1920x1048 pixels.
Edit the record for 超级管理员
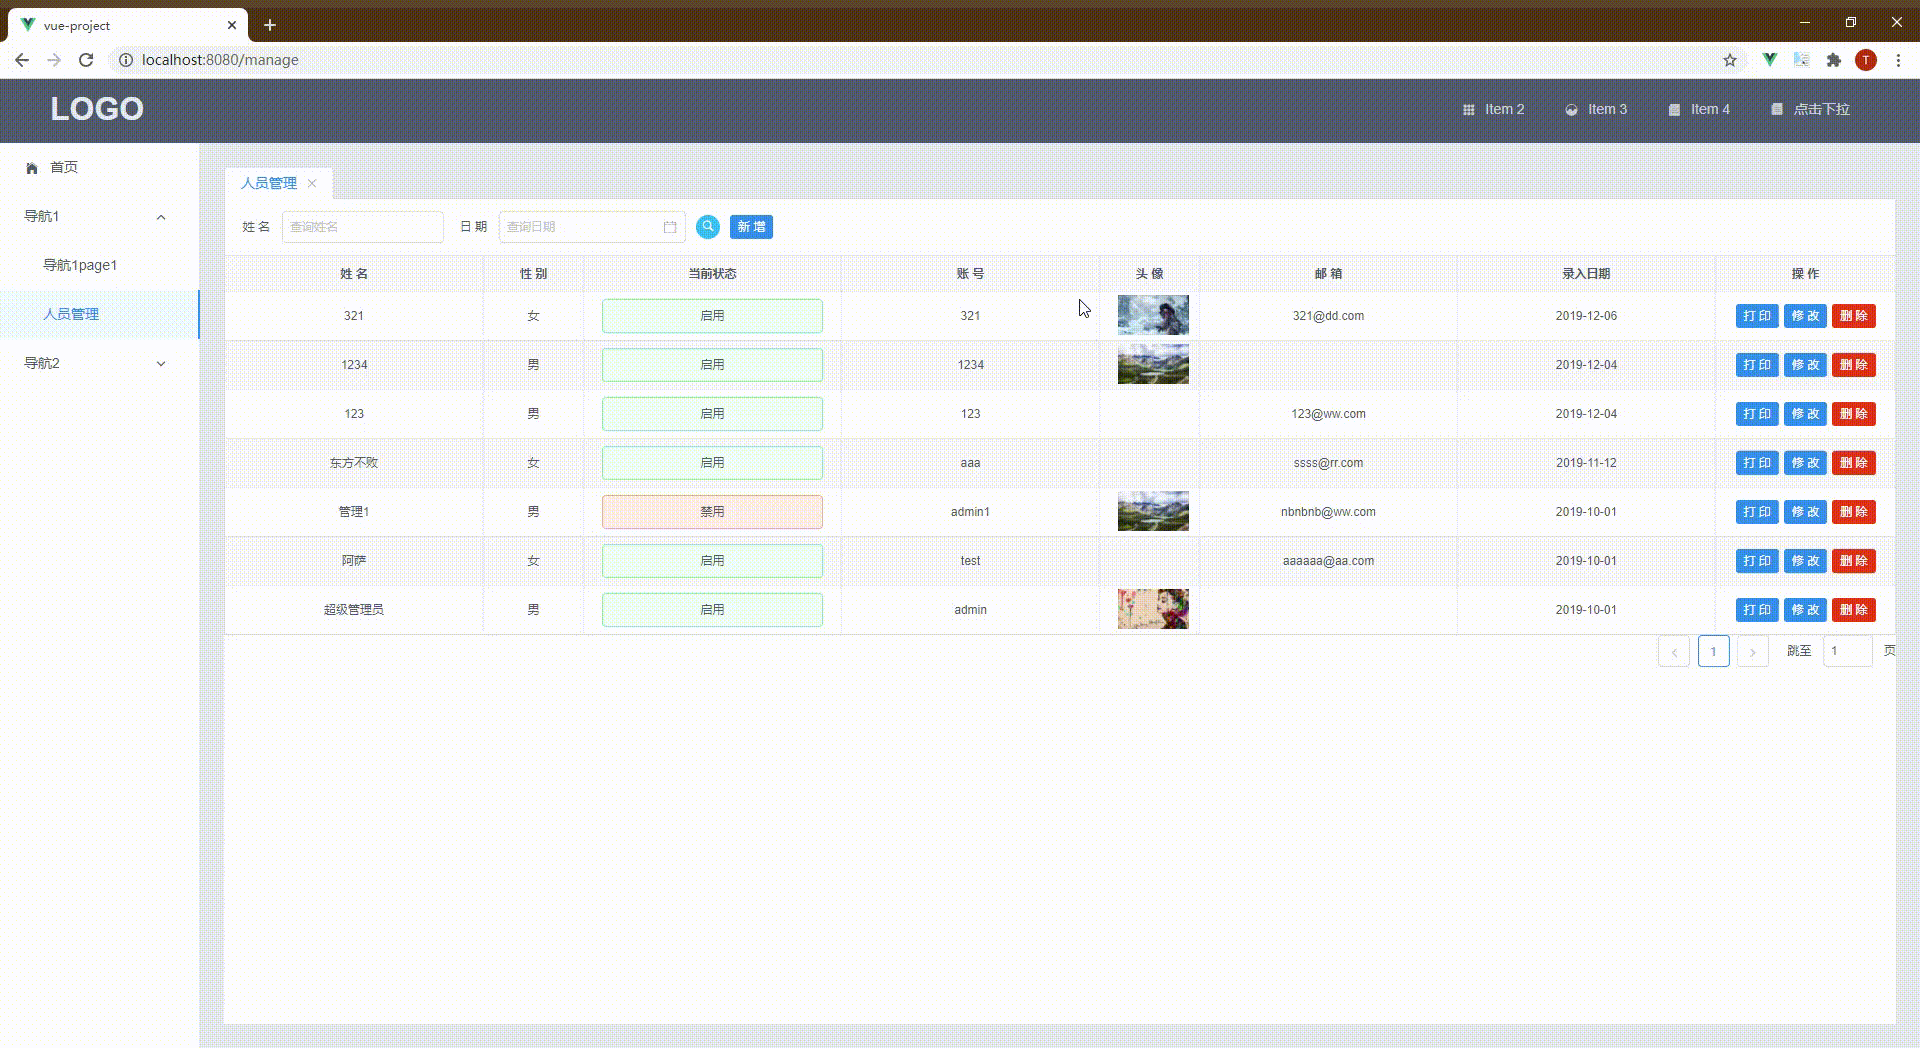tap(1805, 610)
